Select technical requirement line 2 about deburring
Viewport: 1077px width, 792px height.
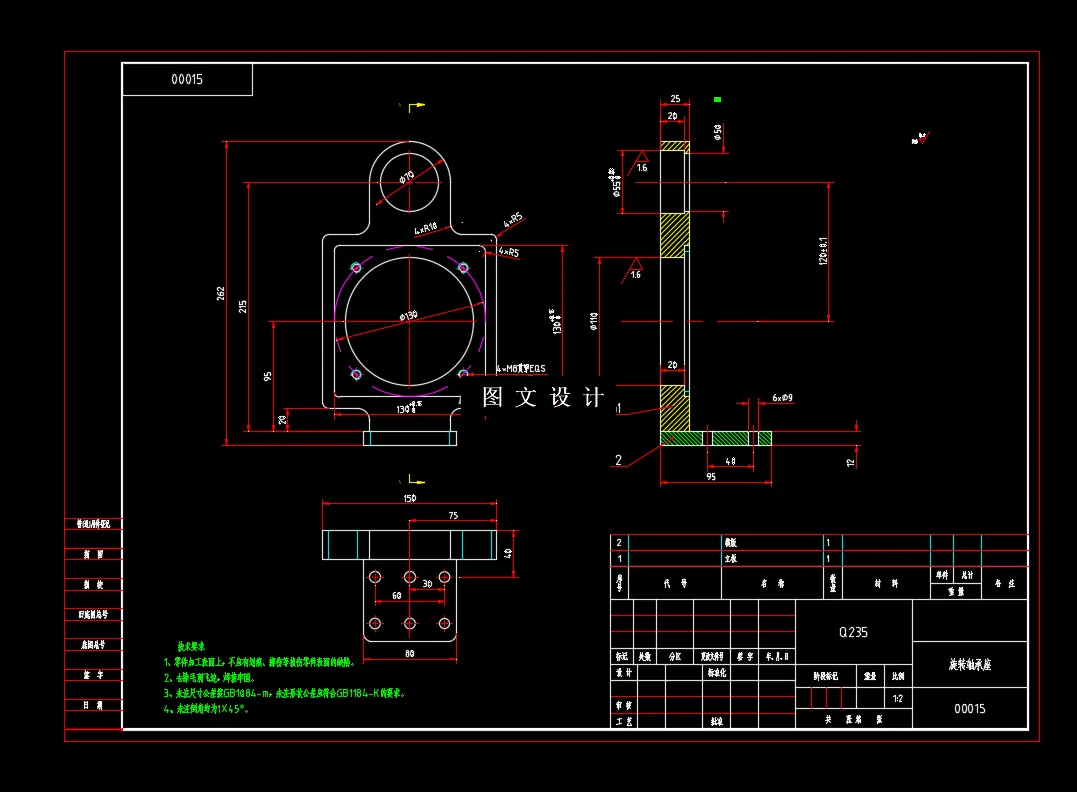click(209, 677)
